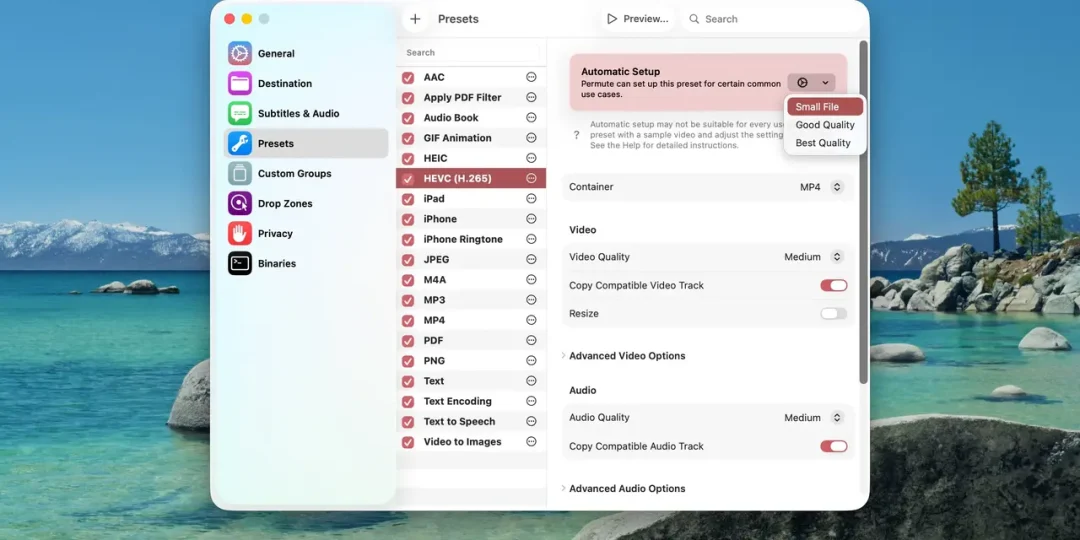Open the General settings pane
Image resolution: width=1080 pixels, height=540 pixels.
[x=306, y=54]
